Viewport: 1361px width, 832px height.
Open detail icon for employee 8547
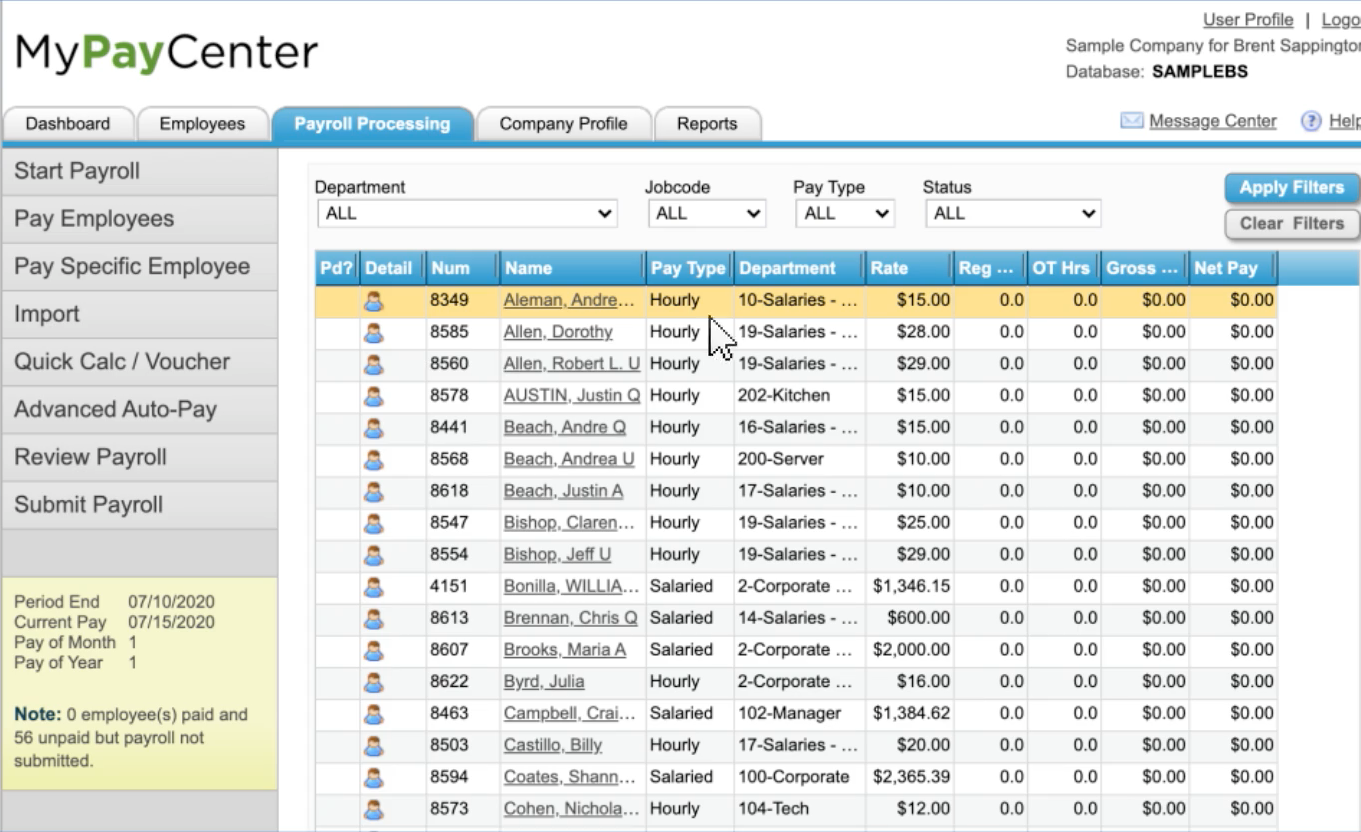[374, 523]
